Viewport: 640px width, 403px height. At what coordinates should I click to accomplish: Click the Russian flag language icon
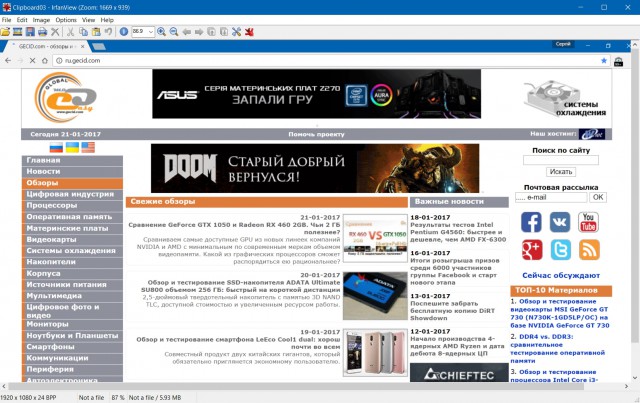coord(56,147)
